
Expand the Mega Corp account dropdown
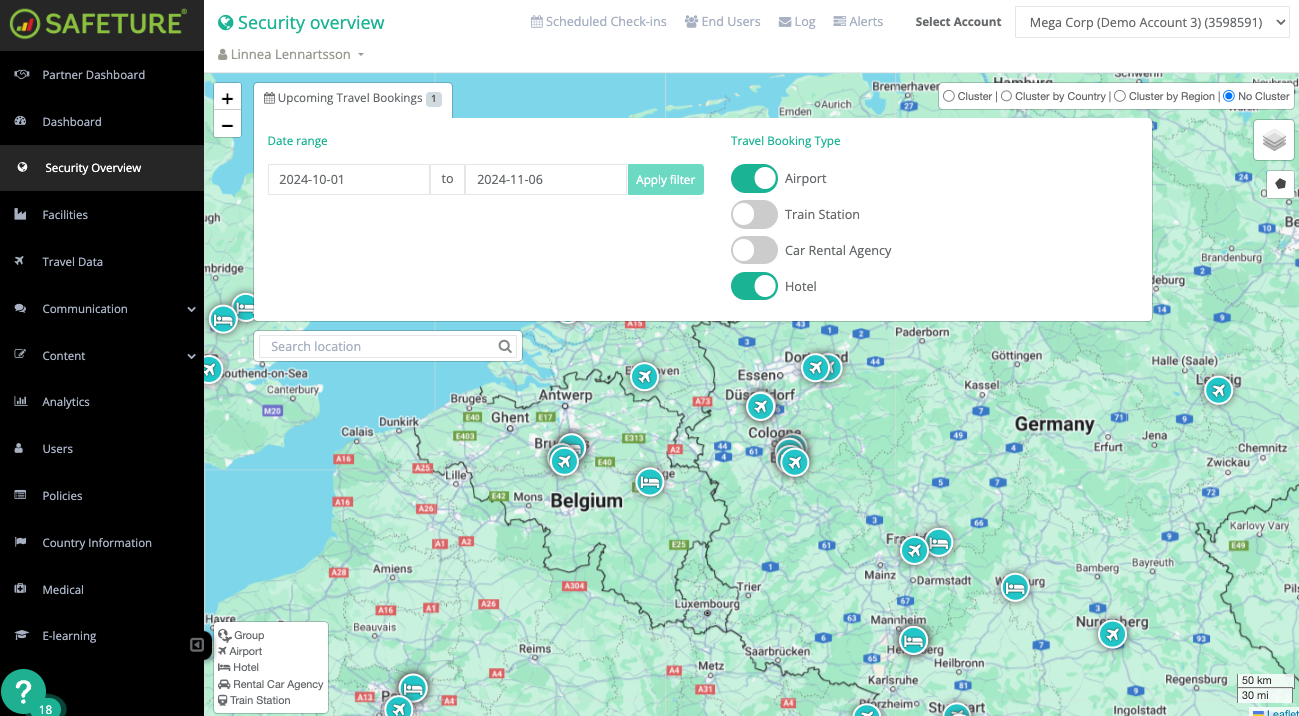click(1151, 21)
